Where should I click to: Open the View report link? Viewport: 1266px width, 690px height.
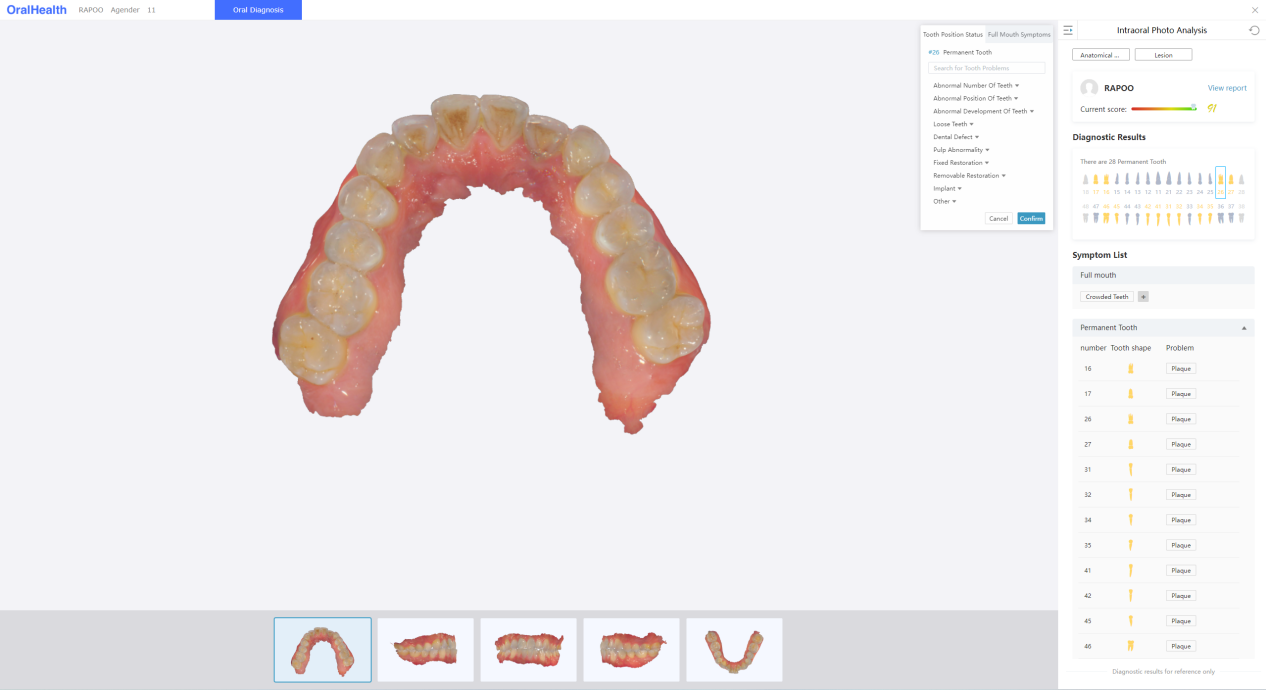click(x=1227, y=88)
